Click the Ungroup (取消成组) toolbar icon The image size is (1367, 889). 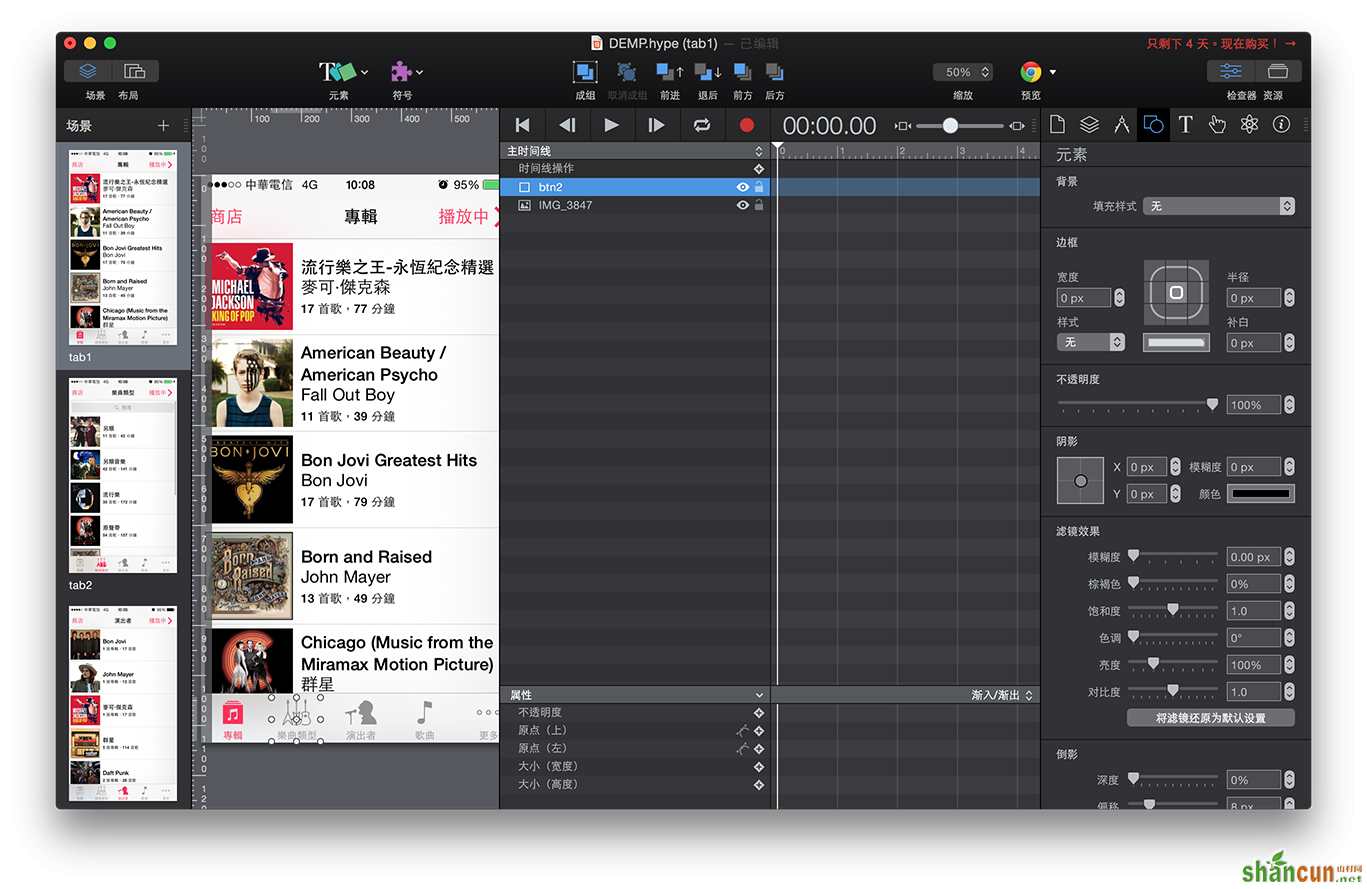(x=627, y=72)
